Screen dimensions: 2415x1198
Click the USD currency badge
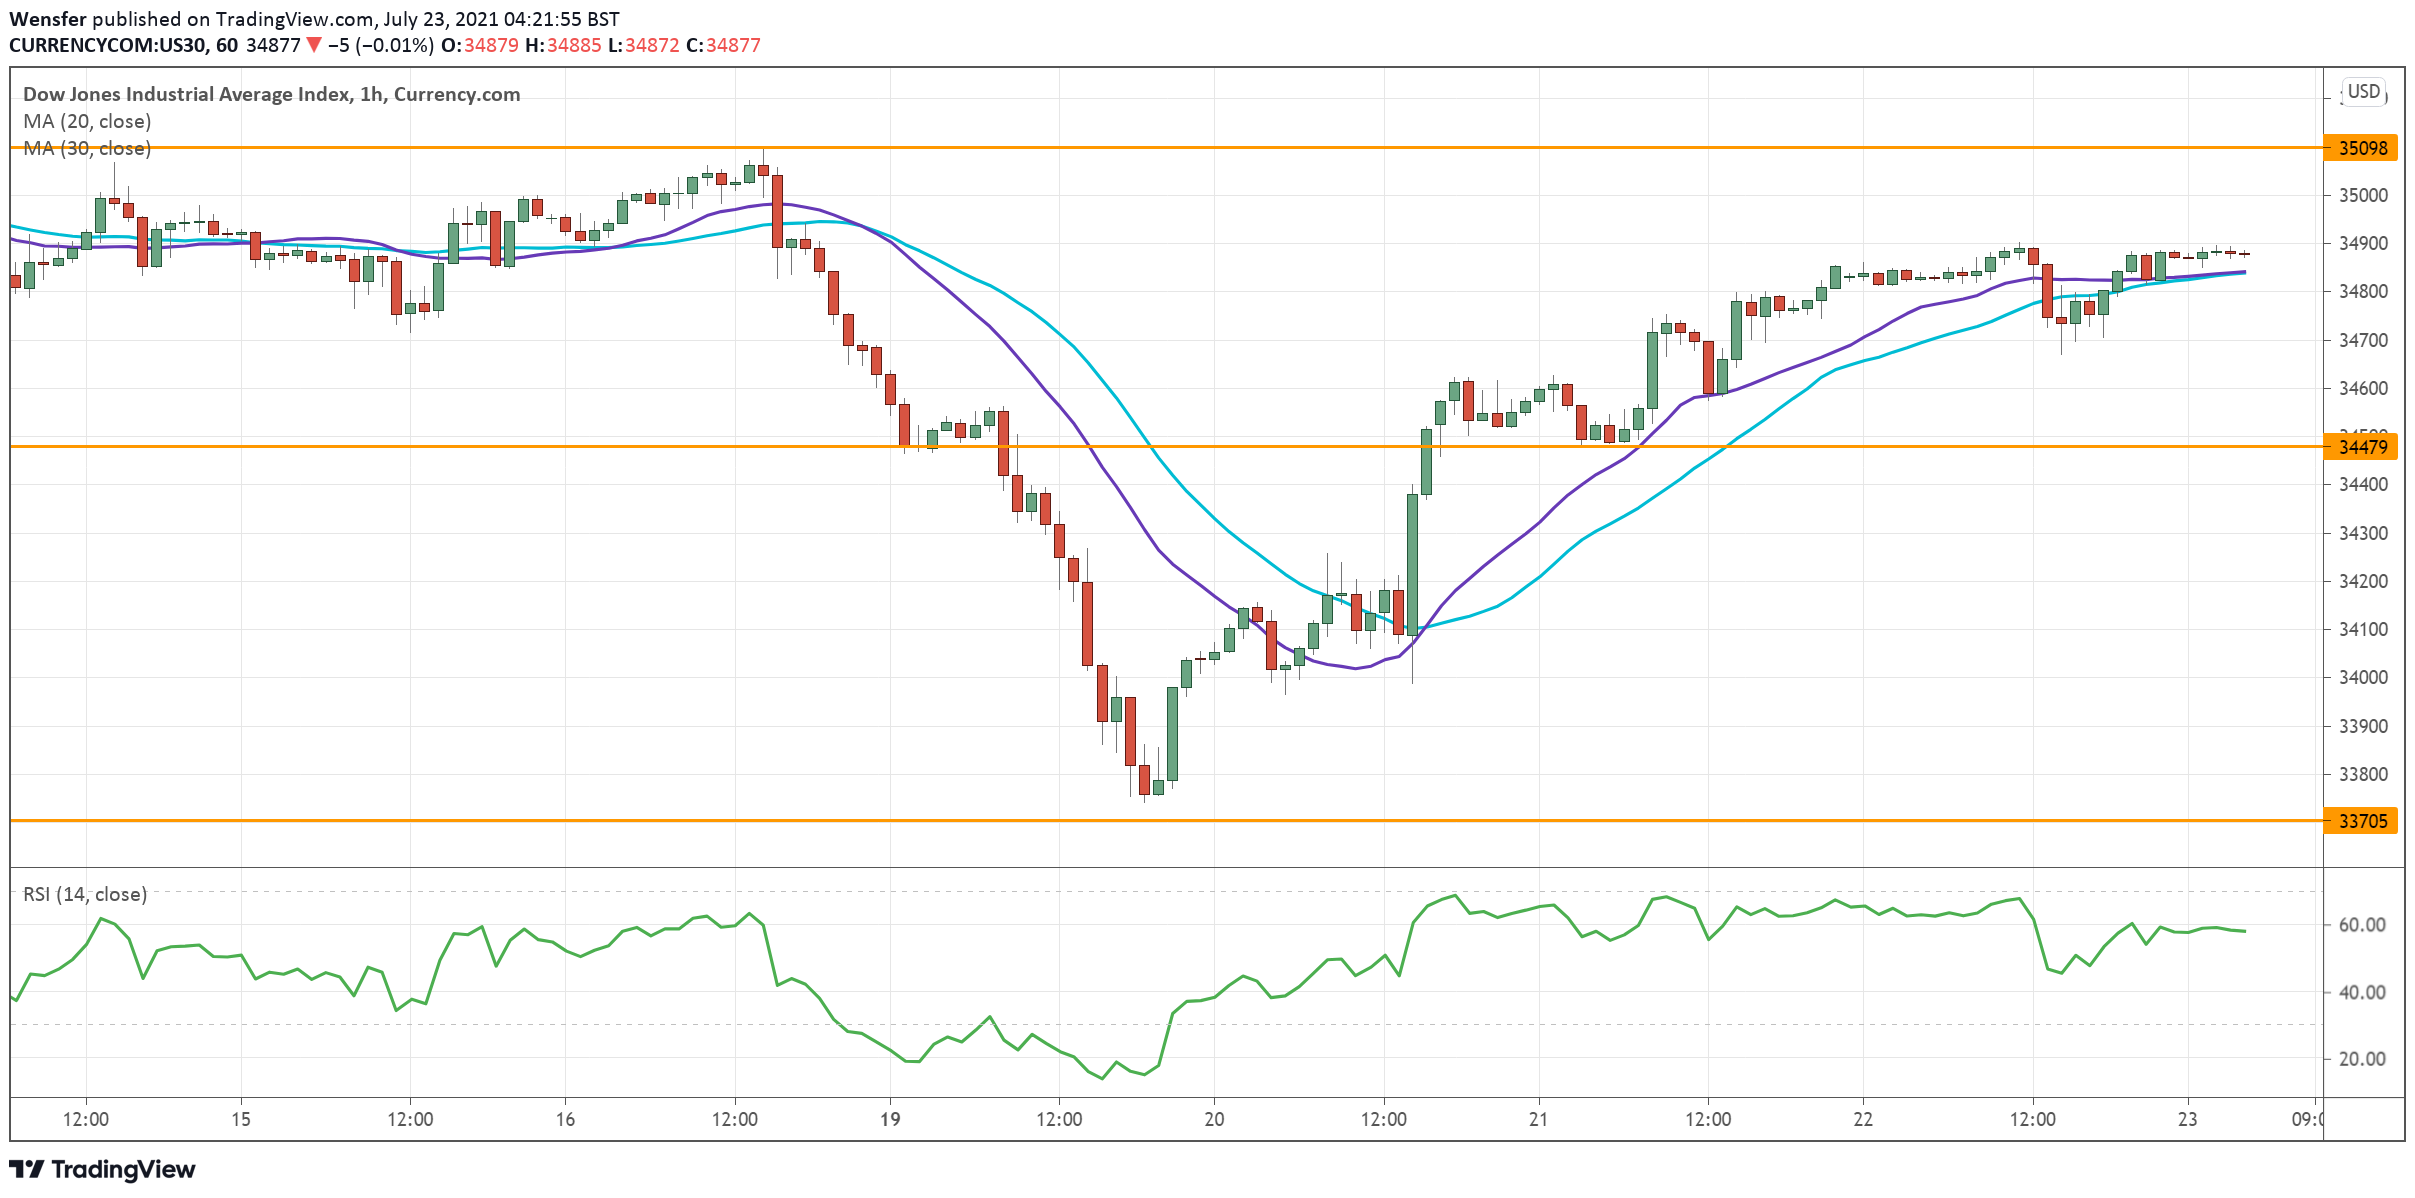pyautogui.click(x=2363, y=92)
